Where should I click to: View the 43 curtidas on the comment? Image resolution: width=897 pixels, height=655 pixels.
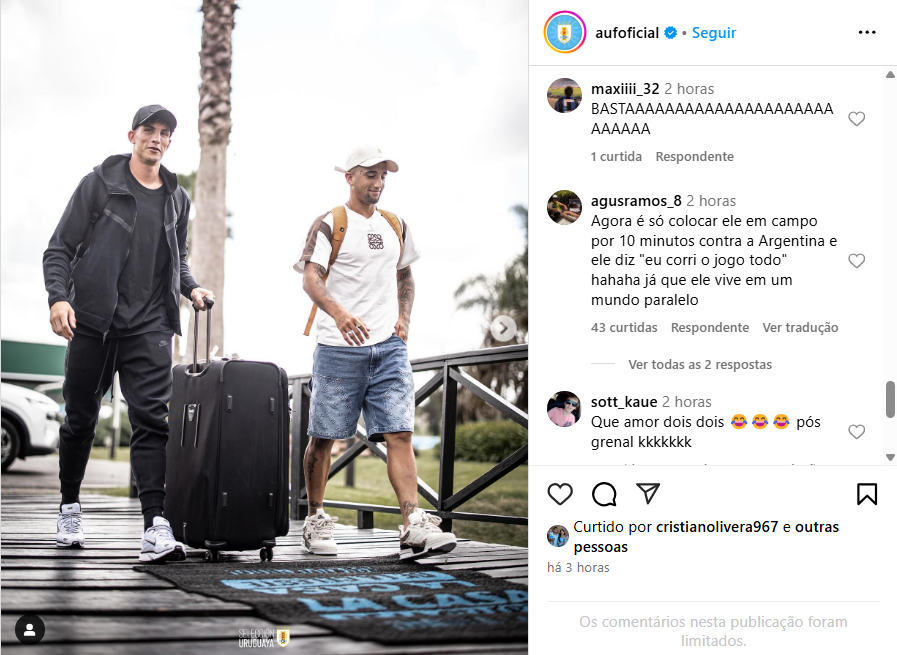pos(624,327)
